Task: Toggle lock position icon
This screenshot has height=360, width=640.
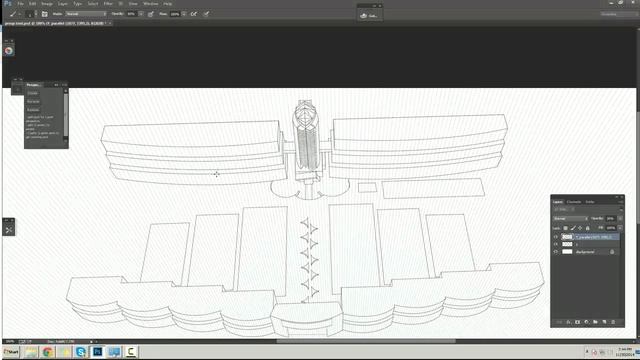Action: click(x=580, y=228)
